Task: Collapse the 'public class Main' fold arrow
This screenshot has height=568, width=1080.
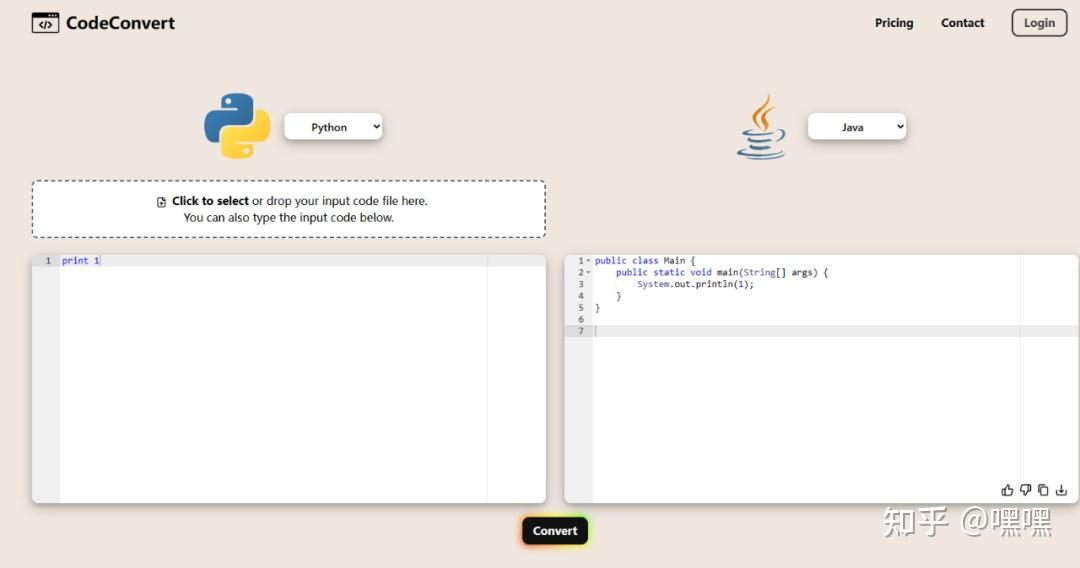Action: (588, 261)
